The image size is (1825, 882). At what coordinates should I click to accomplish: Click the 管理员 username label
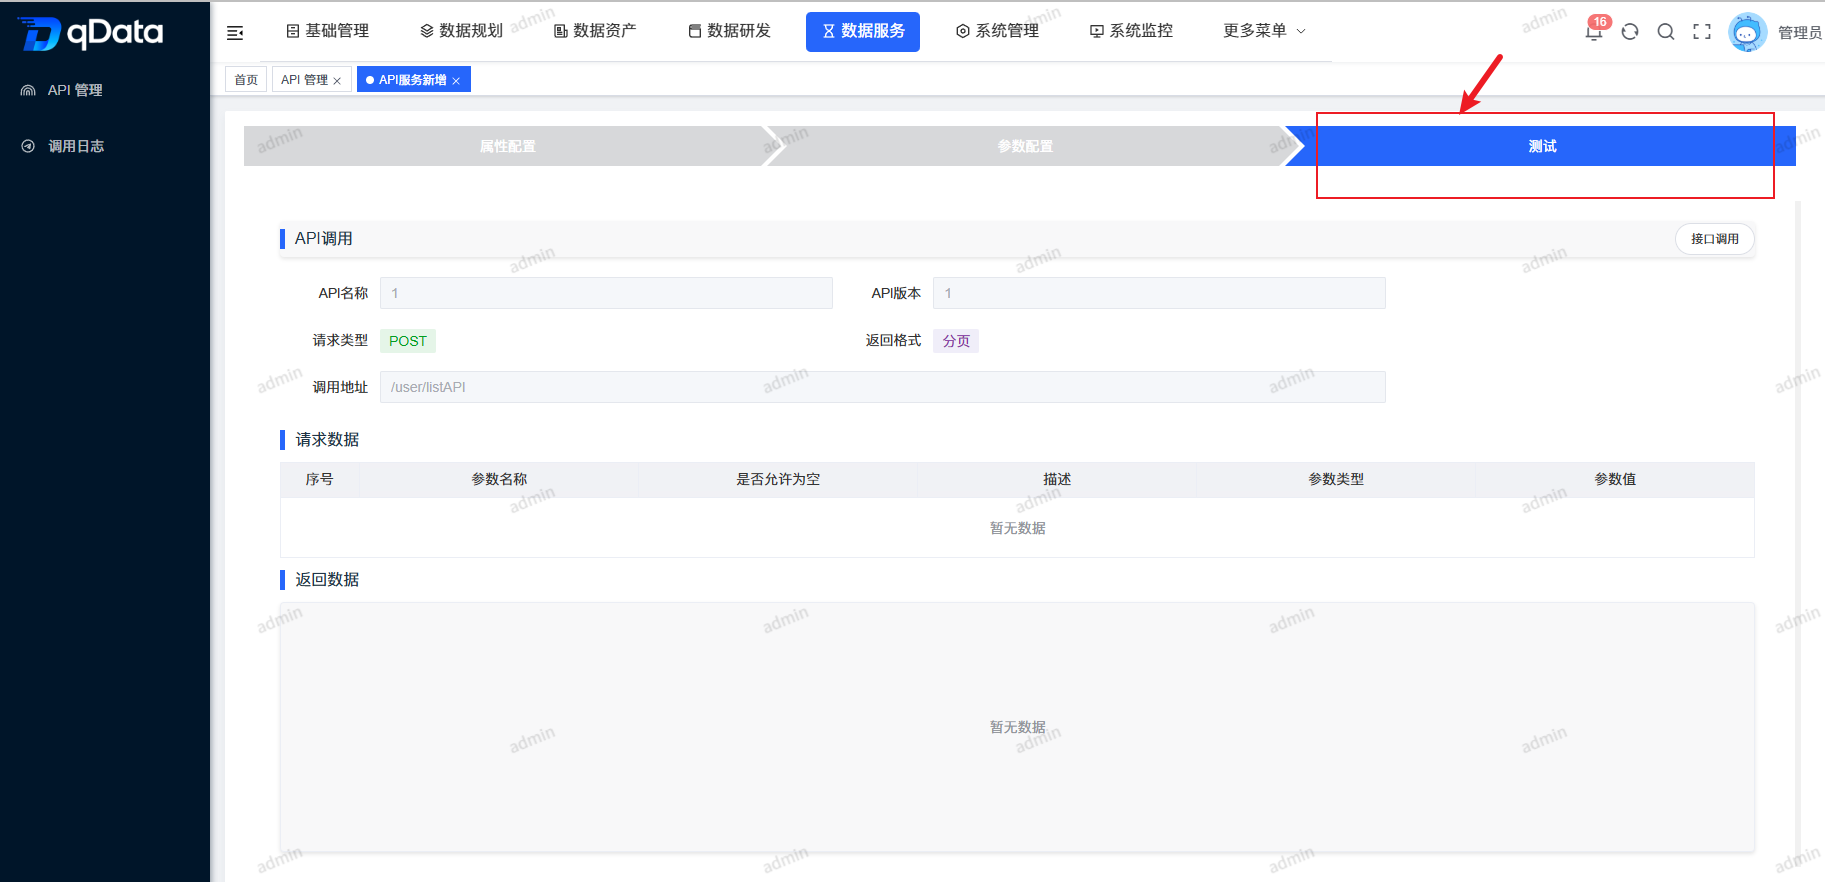(x=1800, y=33)
